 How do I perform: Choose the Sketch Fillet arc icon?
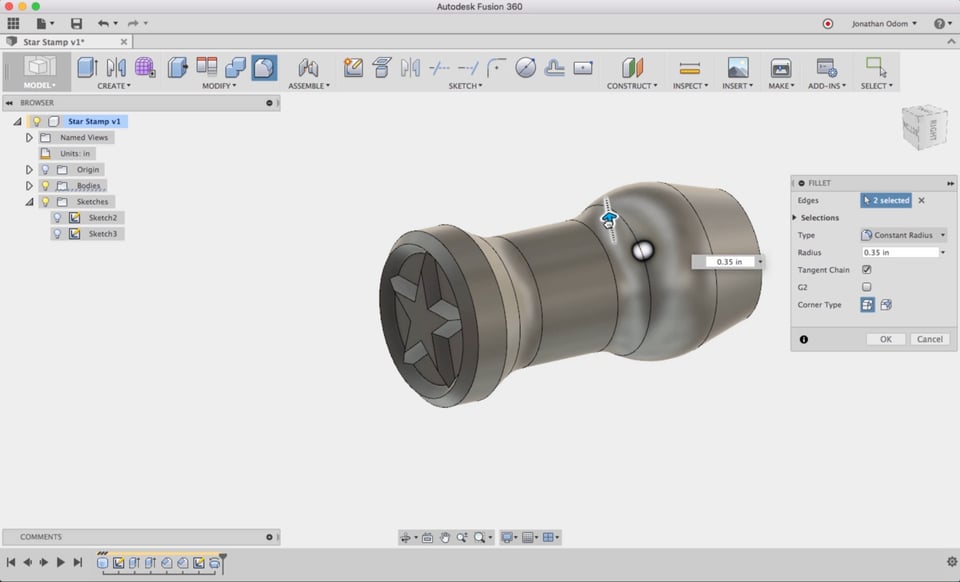[x=497, y=67]
